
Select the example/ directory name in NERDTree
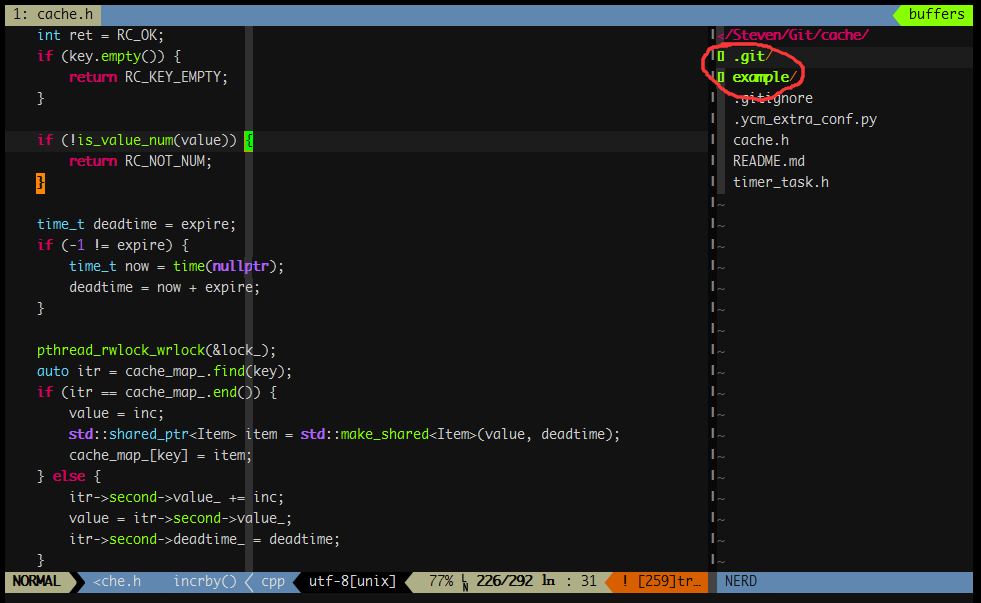click(x=764, y=77)
